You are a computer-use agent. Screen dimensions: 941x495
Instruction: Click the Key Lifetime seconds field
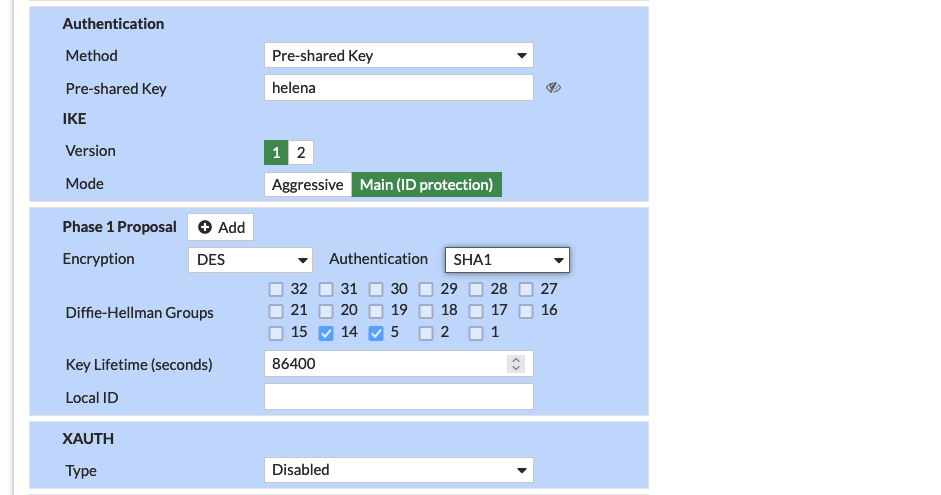pos(385,364)
